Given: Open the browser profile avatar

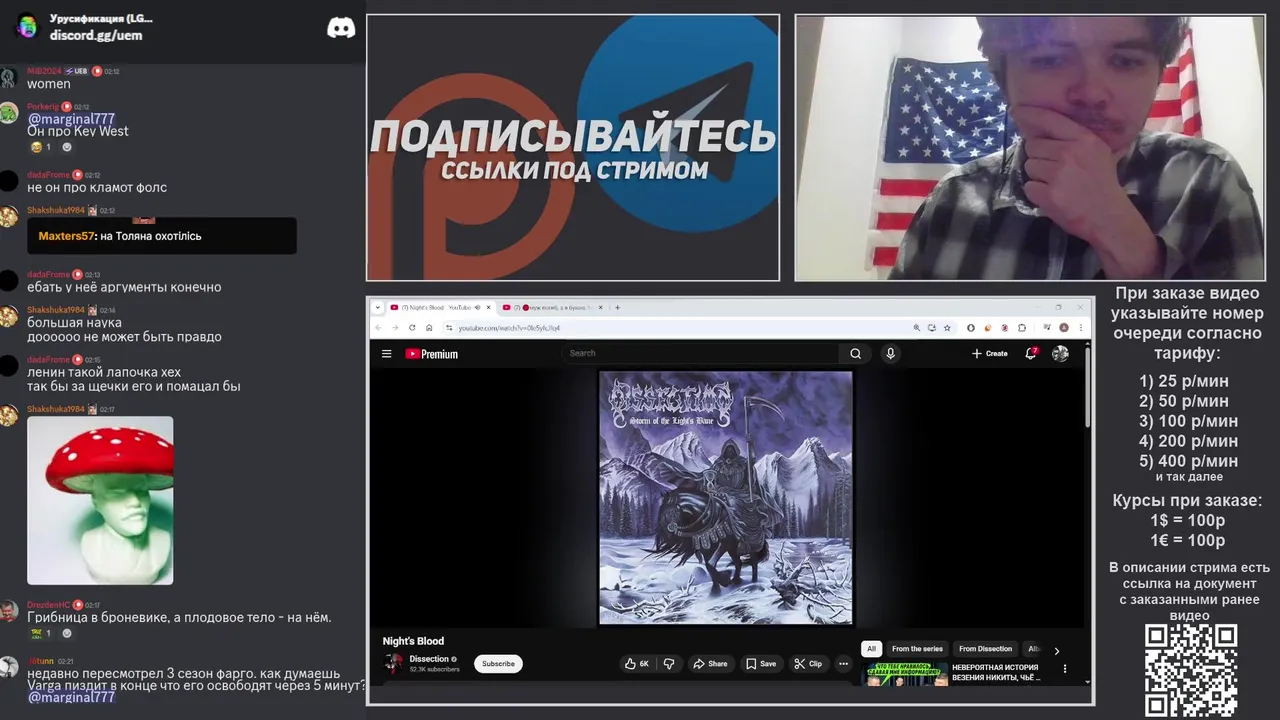Looking at the screenshot, I should 1064,327.
